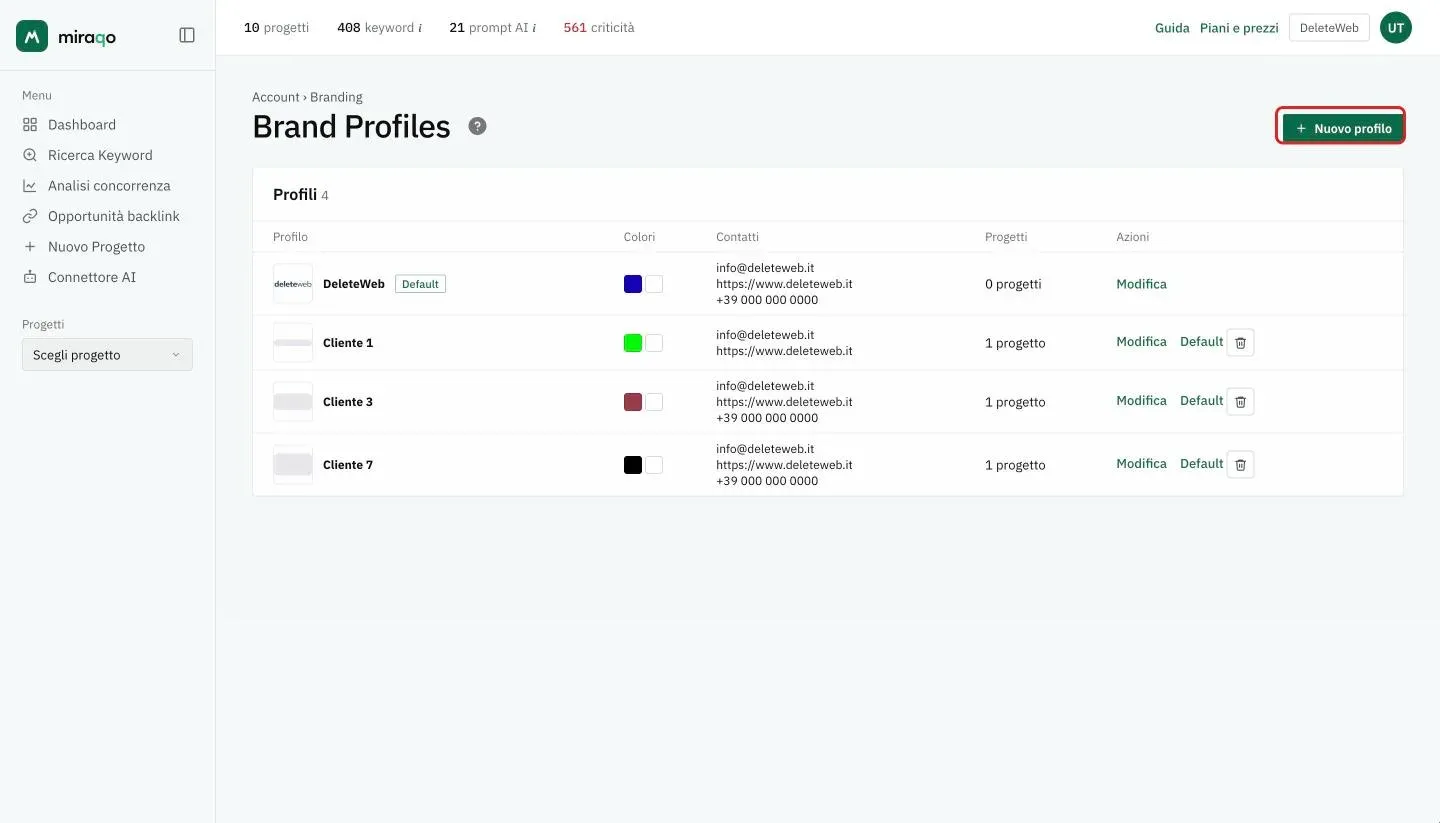The height and width of the screenshot is (823, 1440).
Task: Click the deleteweb logo thumbnail
Action: pos(293,284)
